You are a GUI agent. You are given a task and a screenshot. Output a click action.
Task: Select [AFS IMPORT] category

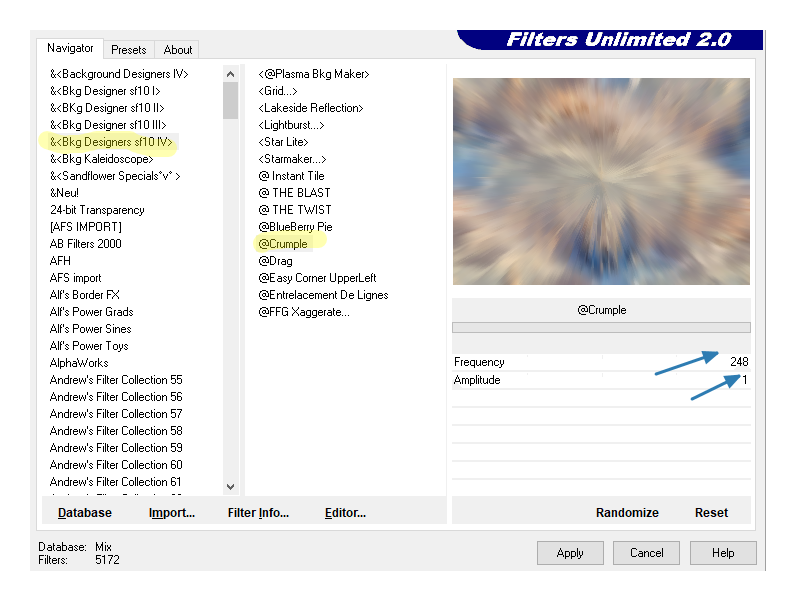[x=86, y=227]
